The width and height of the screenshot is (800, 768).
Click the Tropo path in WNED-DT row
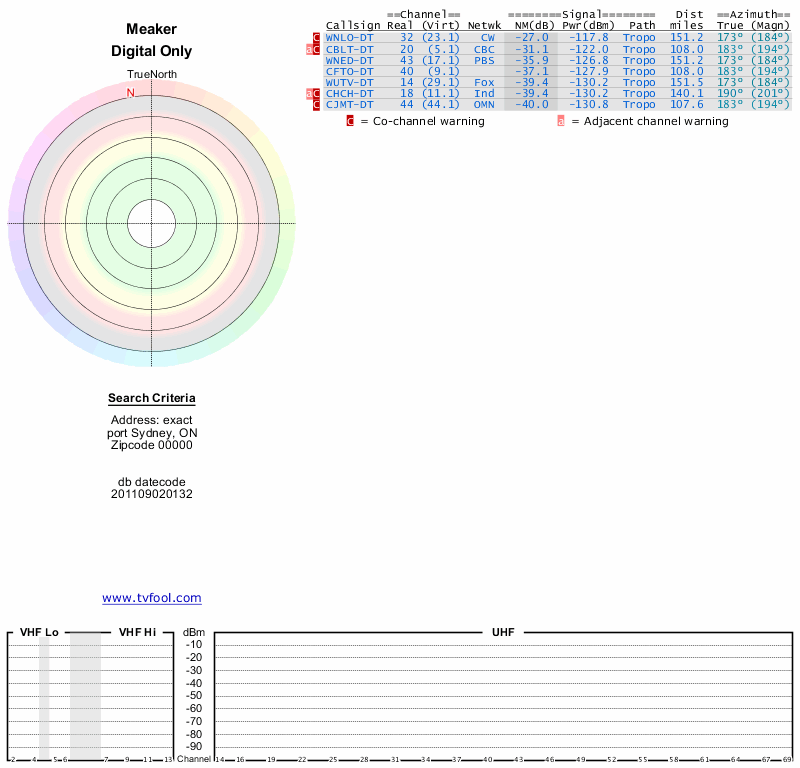639,61
